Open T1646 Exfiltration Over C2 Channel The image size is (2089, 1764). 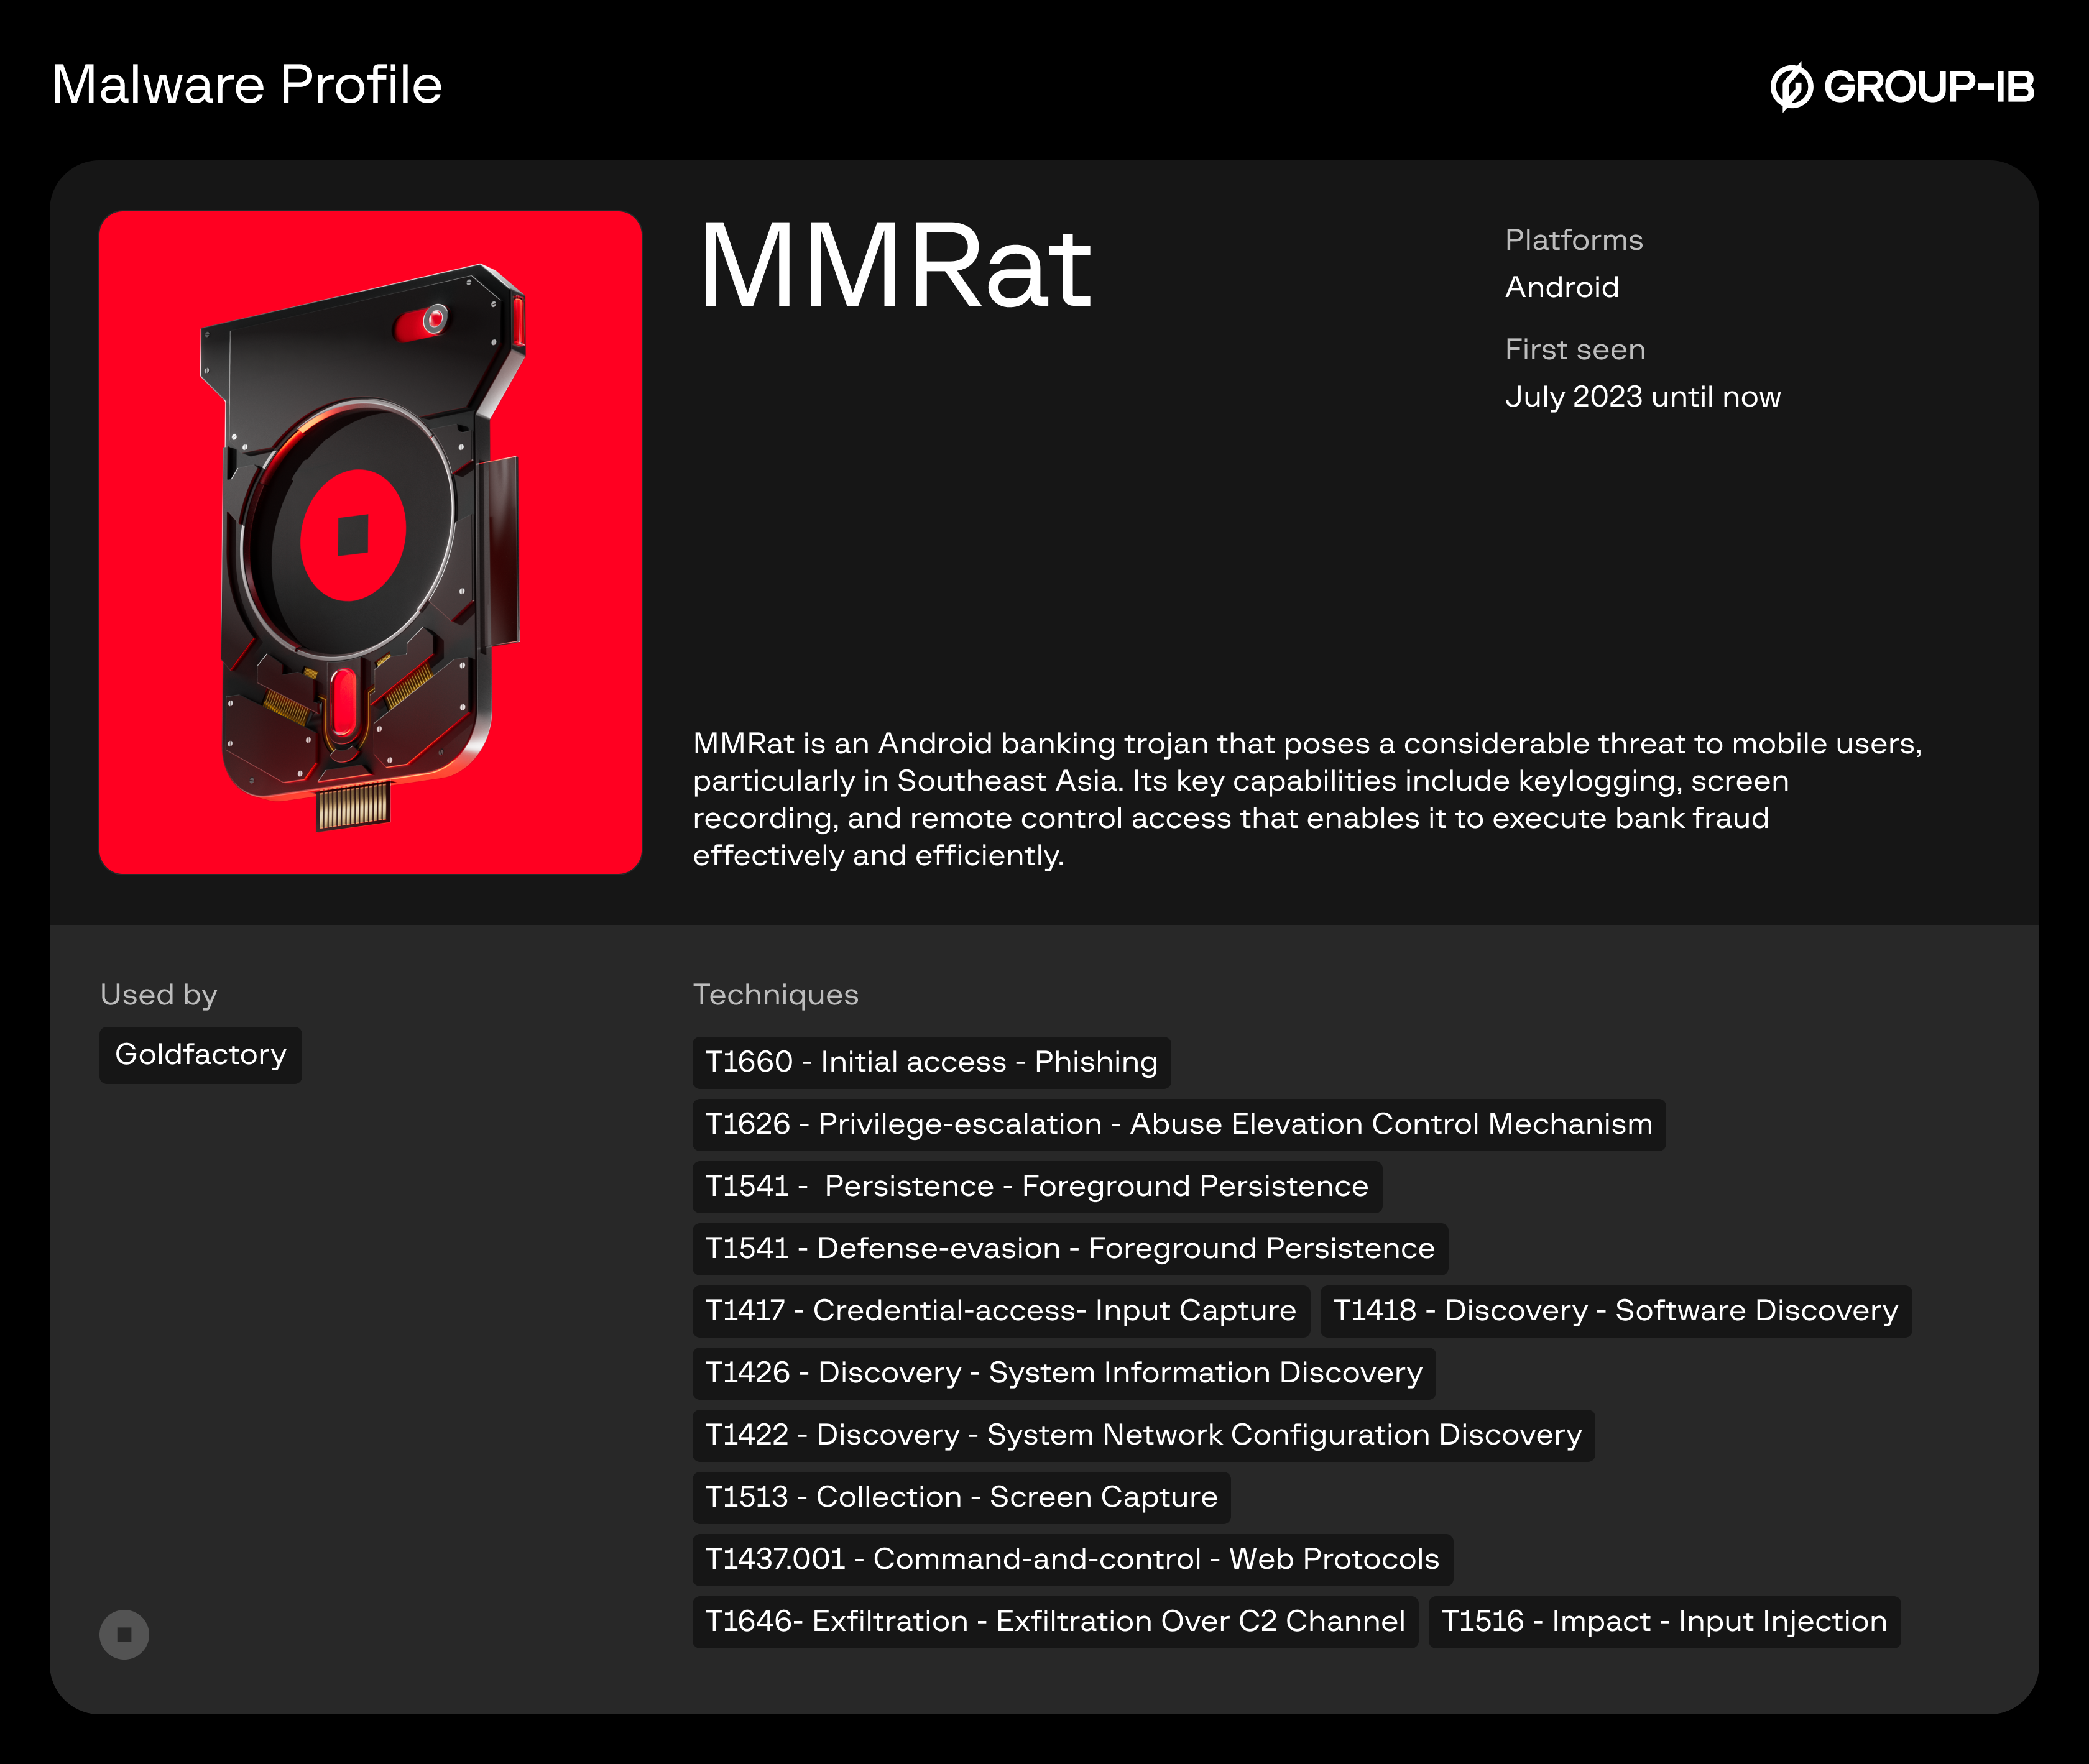[x=1055, y=1621]
